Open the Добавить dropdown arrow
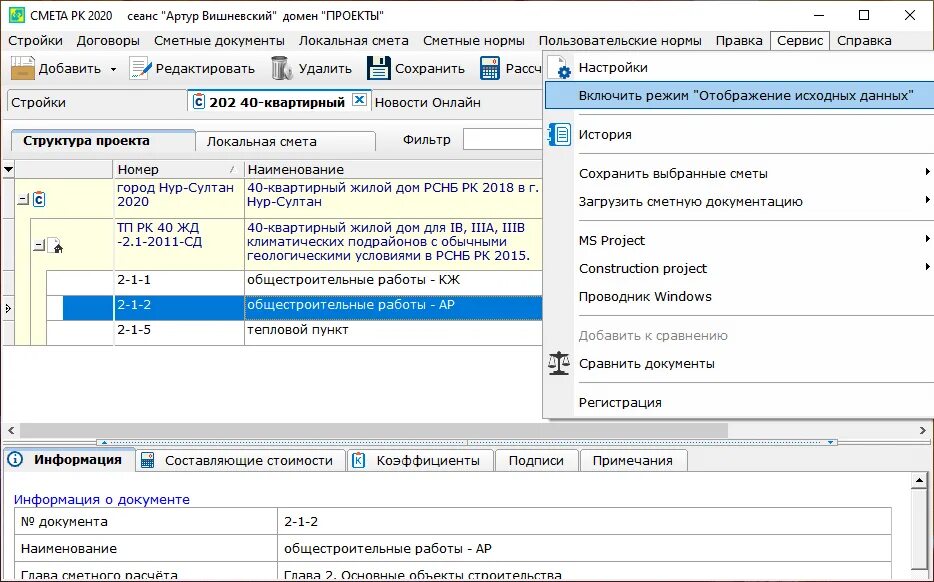This screenshot has height=582, width=934. pos(113,70)
